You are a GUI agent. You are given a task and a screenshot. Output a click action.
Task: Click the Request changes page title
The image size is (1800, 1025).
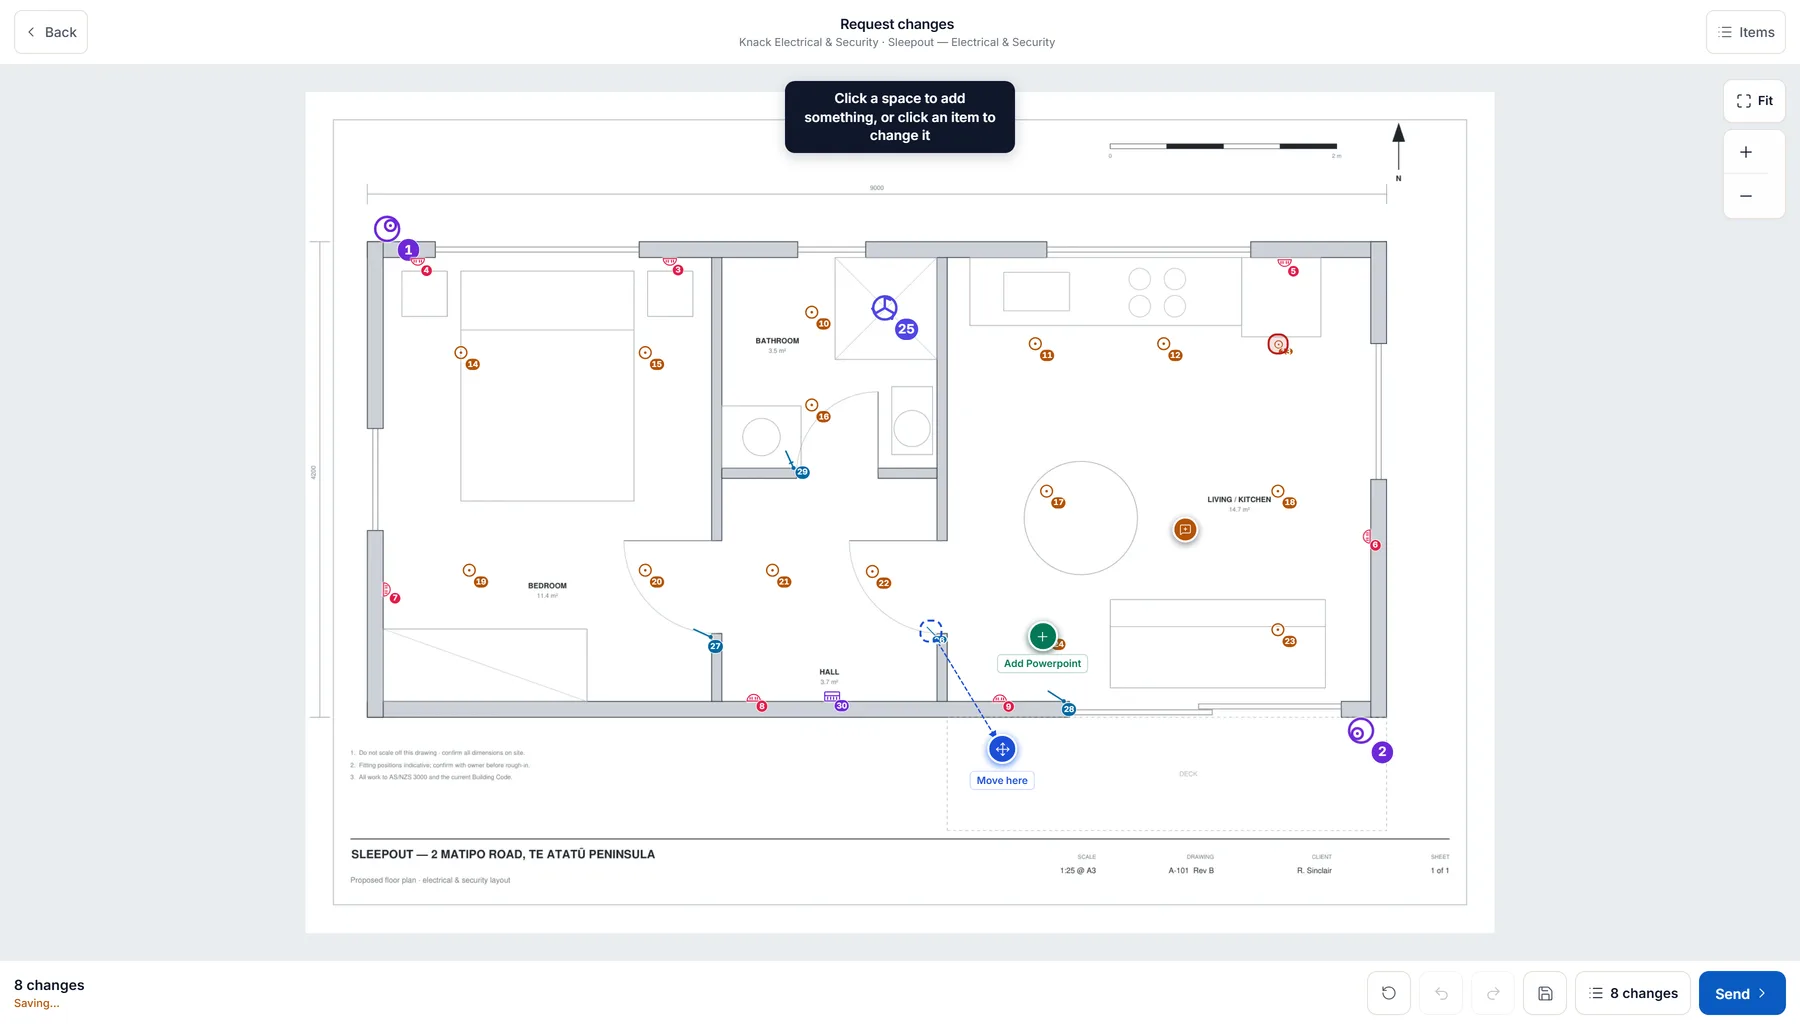coord(897,24)
